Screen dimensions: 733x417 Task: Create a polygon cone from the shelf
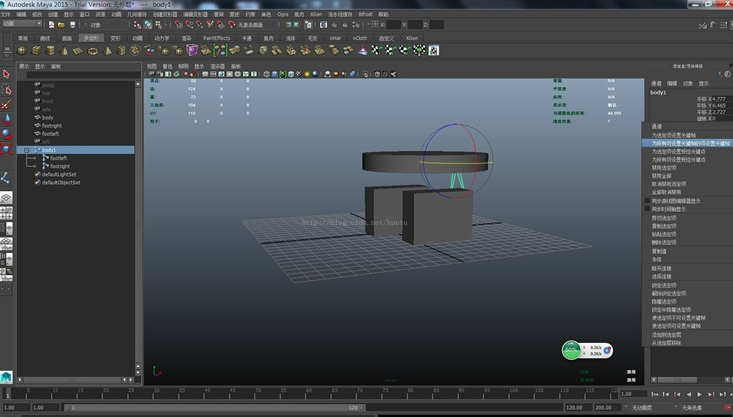(65, 50)
